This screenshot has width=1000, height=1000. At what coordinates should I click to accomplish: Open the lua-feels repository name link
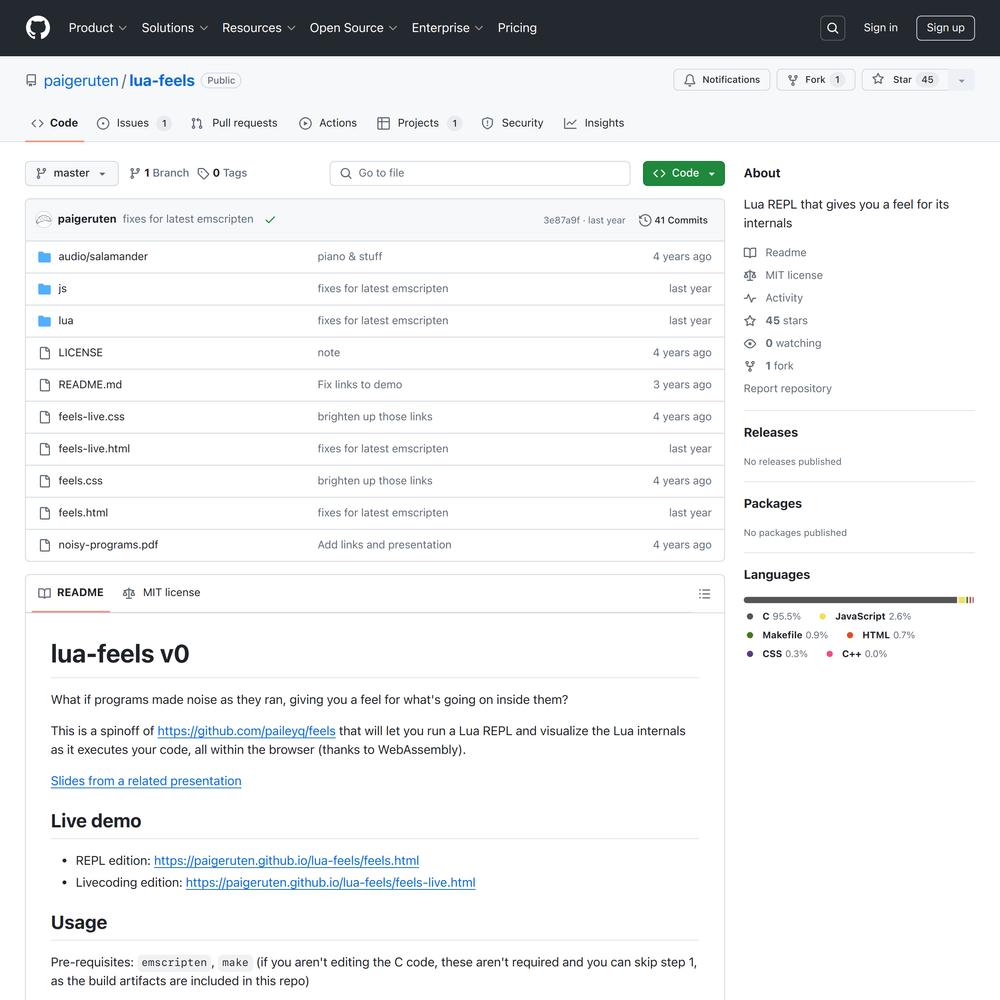[x=162, y=81]
